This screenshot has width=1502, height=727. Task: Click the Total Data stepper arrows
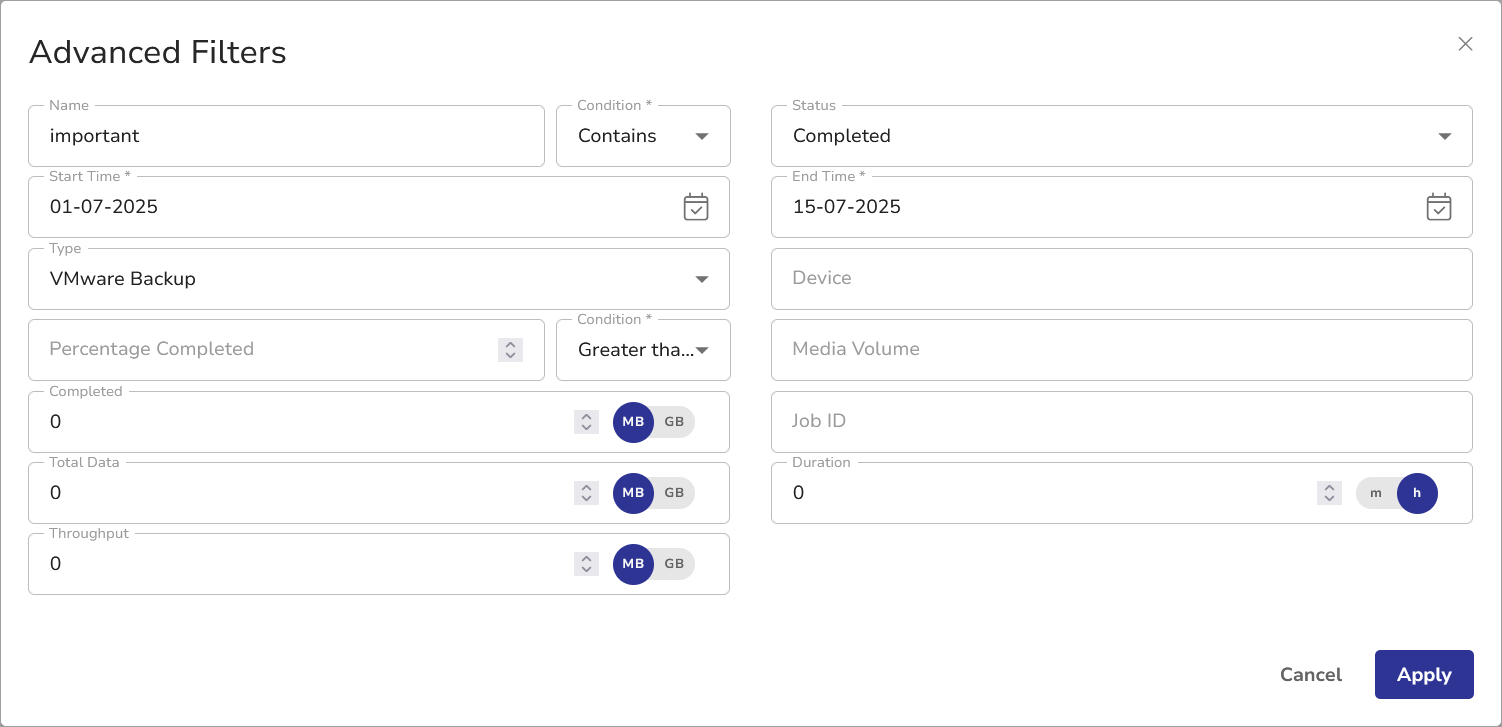pos(586,493)
